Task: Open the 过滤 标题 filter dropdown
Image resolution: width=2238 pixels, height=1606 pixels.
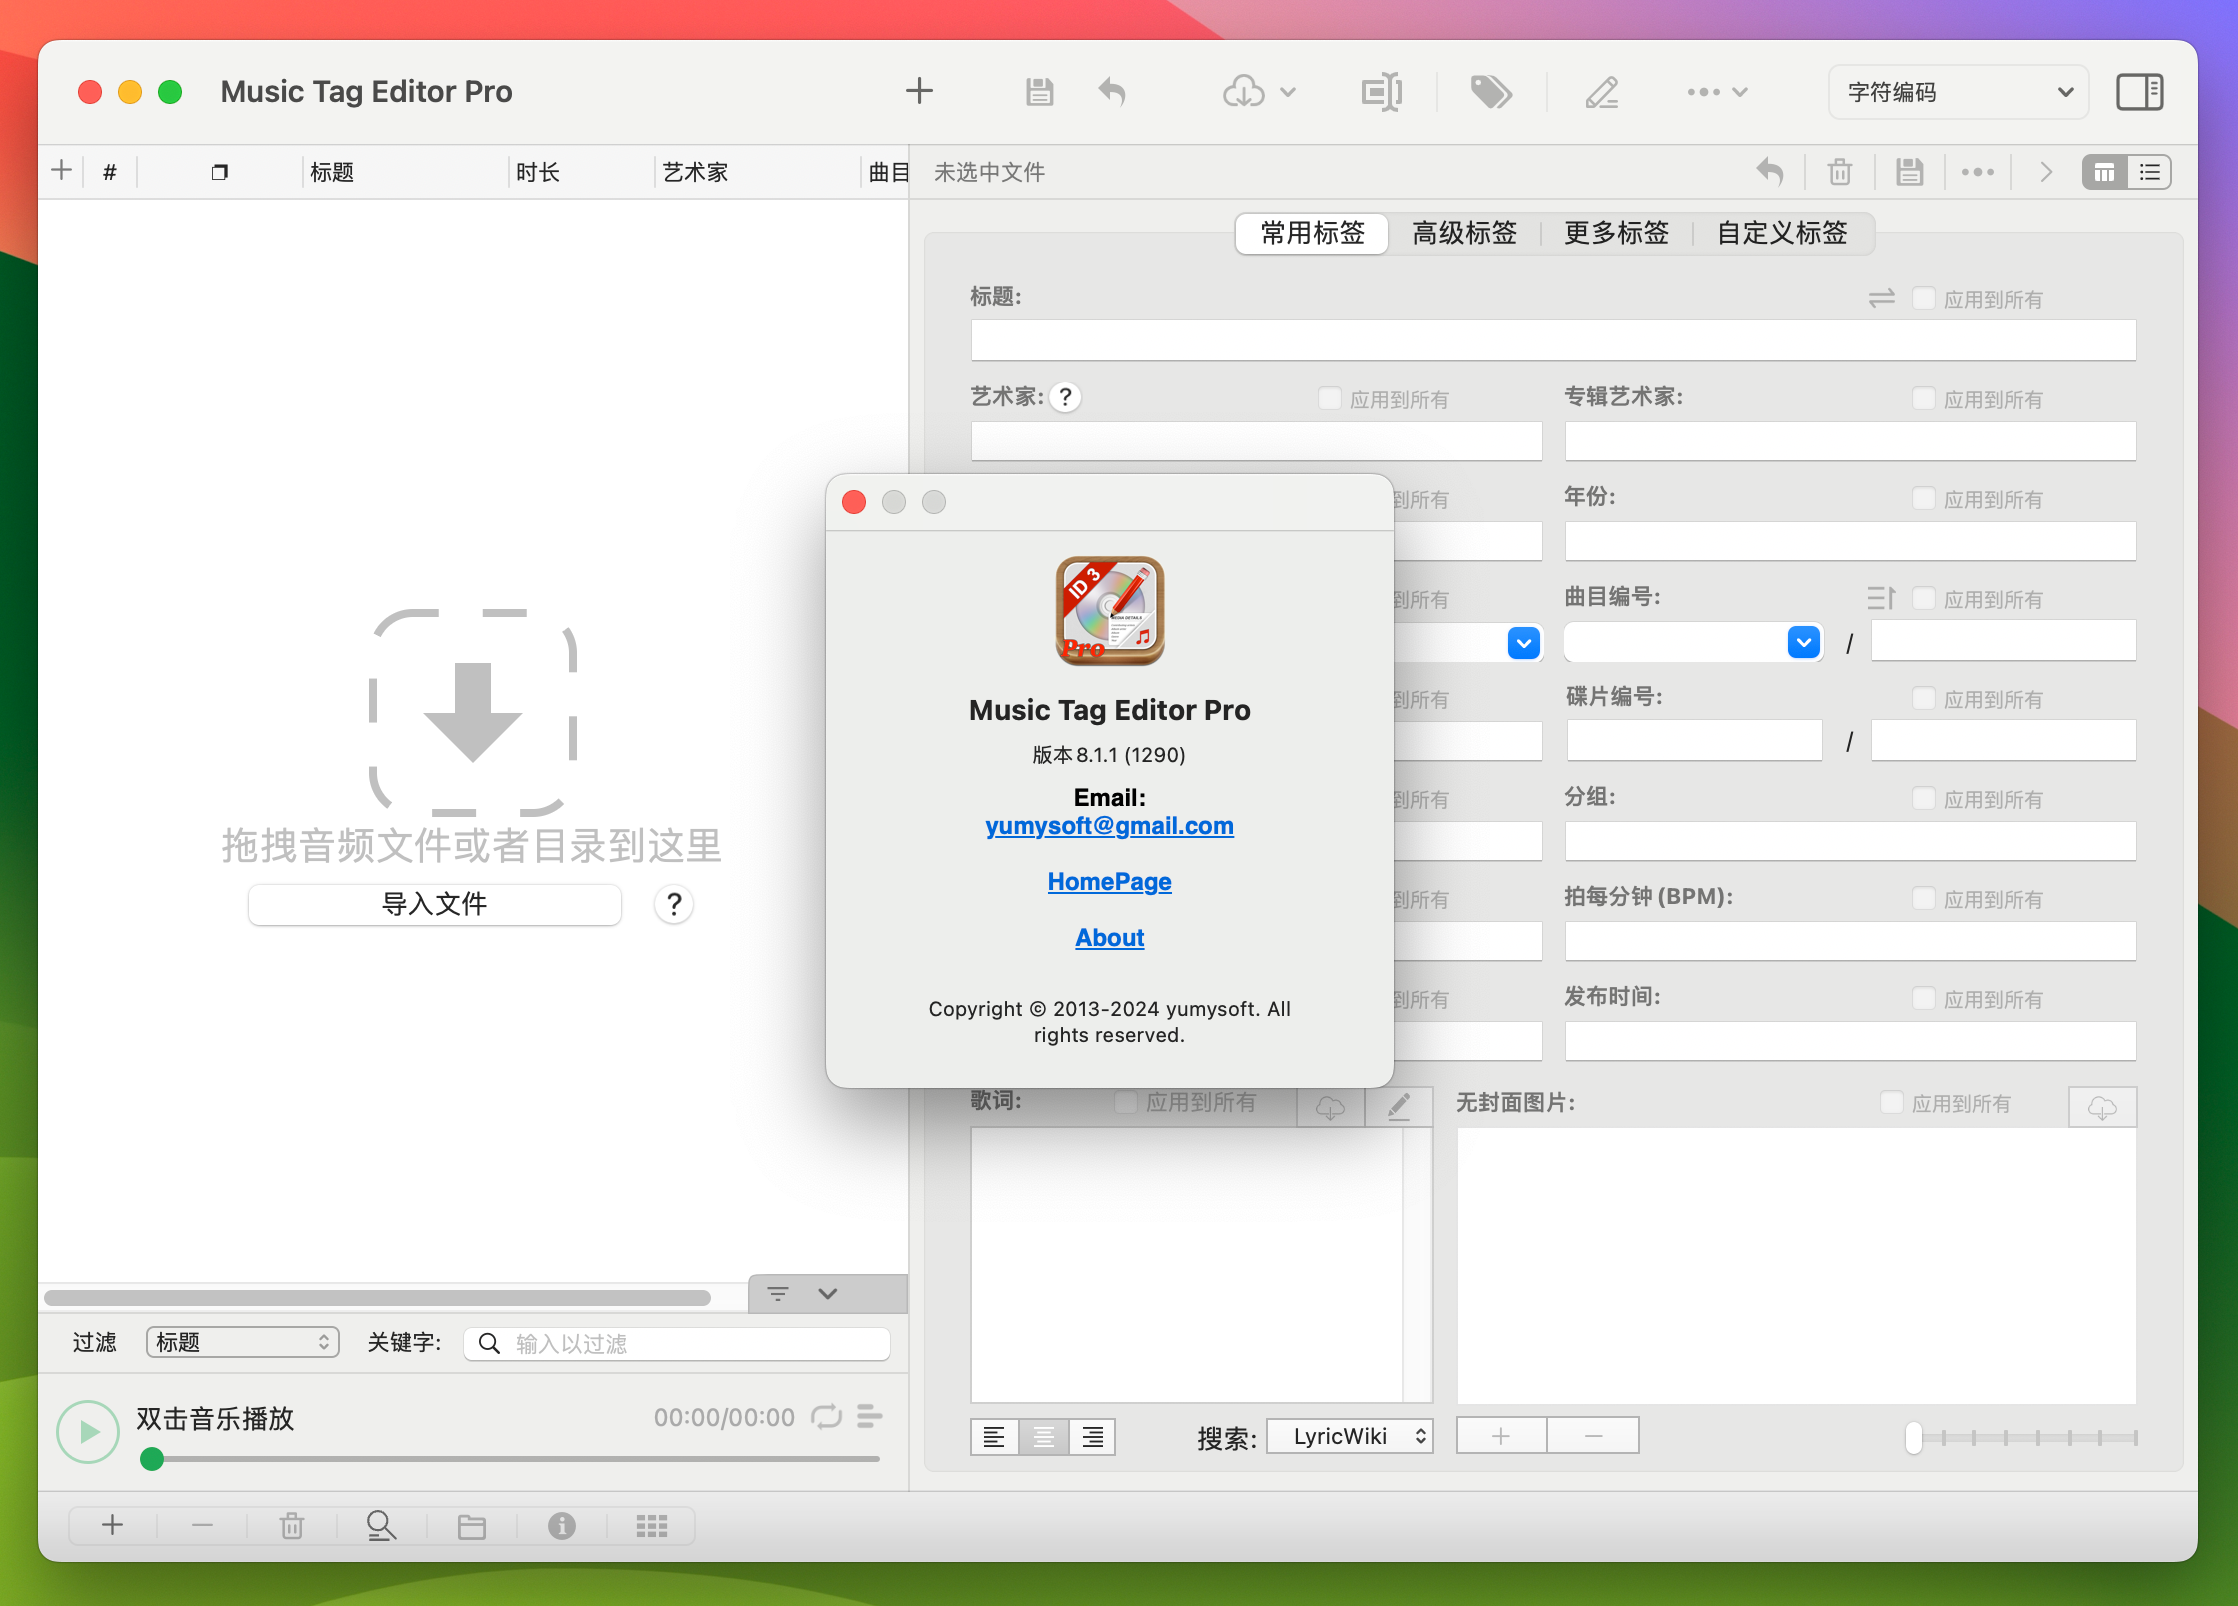Action: point(243,1342)
